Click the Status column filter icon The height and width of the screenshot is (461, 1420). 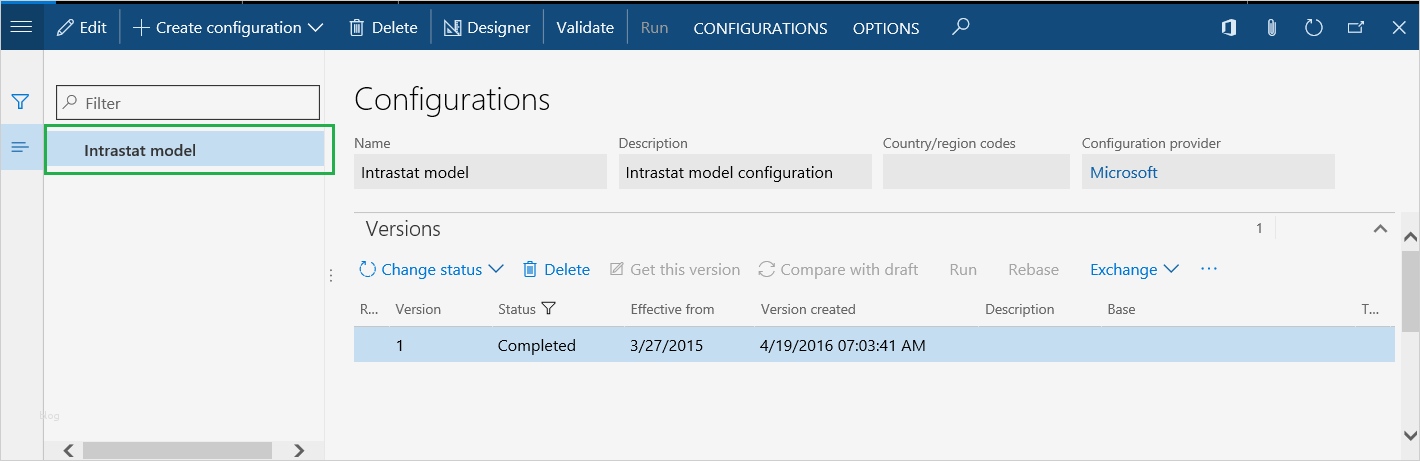click(x=548, y=309)
